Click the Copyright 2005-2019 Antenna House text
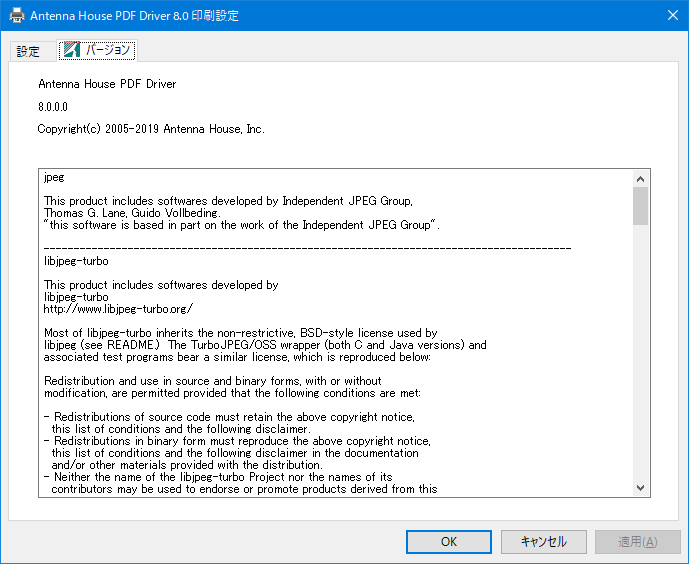Viewport: 689px width, 564px height. [x=151, y=129]
